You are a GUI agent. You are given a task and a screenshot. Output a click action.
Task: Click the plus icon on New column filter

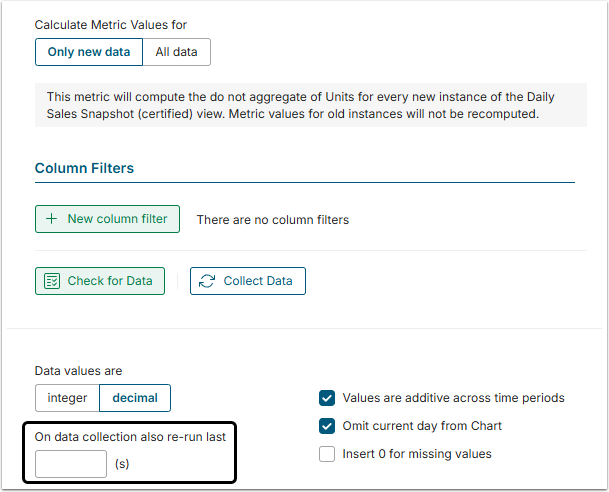[51, 219]
